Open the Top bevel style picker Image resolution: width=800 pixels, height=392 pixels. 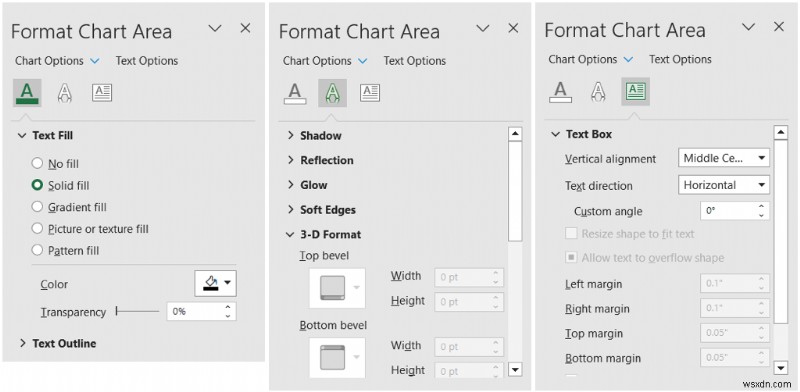click(x=337, y=288)
